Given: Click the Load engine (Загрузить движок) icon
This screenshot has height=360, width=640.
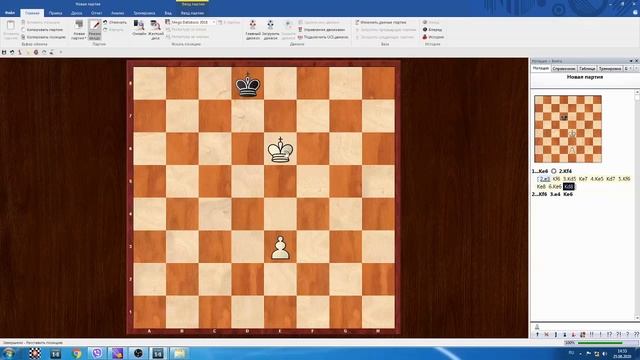Looking at the screenshot, I should [271, 30].
